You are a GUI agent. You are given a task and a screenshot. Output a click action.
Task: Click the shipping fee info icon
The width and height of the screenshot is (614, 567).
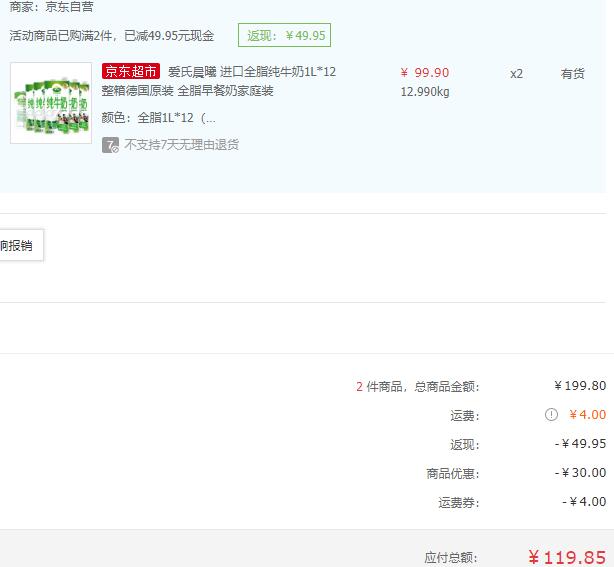pos(551,414)
